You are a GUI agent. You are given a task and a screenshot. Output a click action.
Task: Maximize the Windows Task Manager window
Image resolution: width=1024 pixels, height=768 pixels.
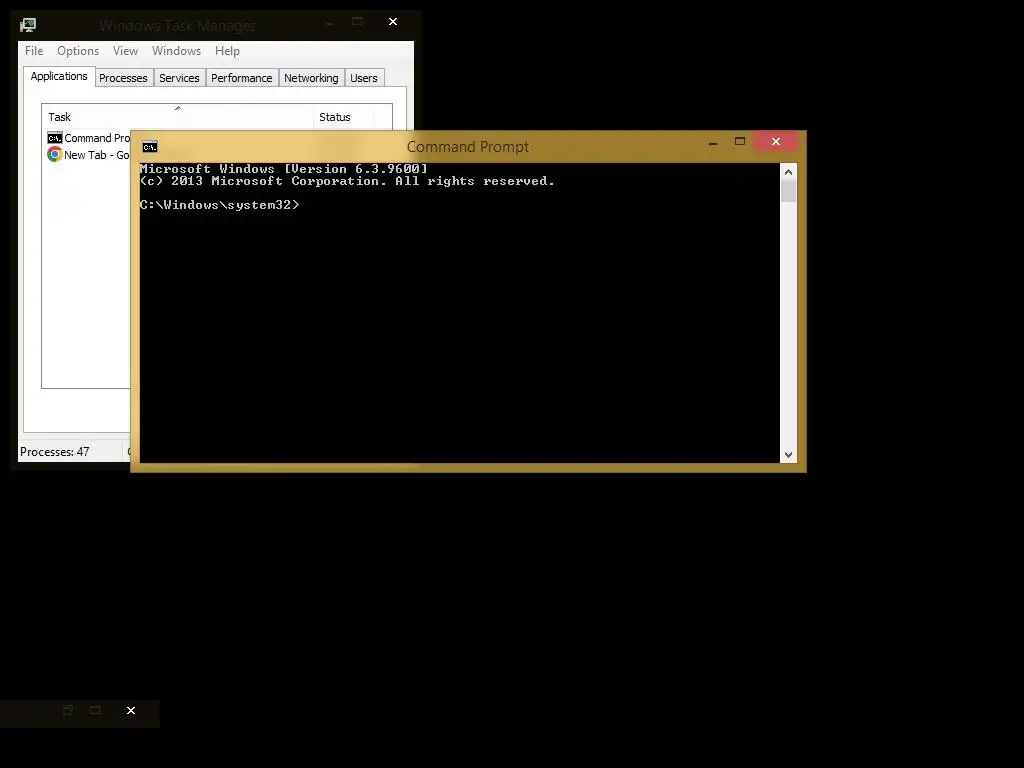(357, 22)
